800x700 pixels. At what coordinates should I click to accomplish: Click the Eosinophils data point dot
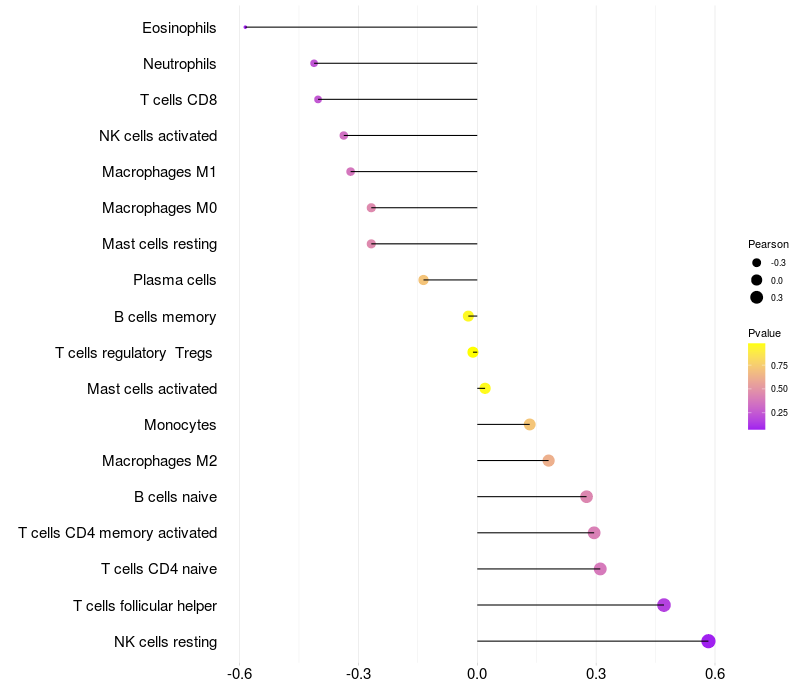pos(245,27)
